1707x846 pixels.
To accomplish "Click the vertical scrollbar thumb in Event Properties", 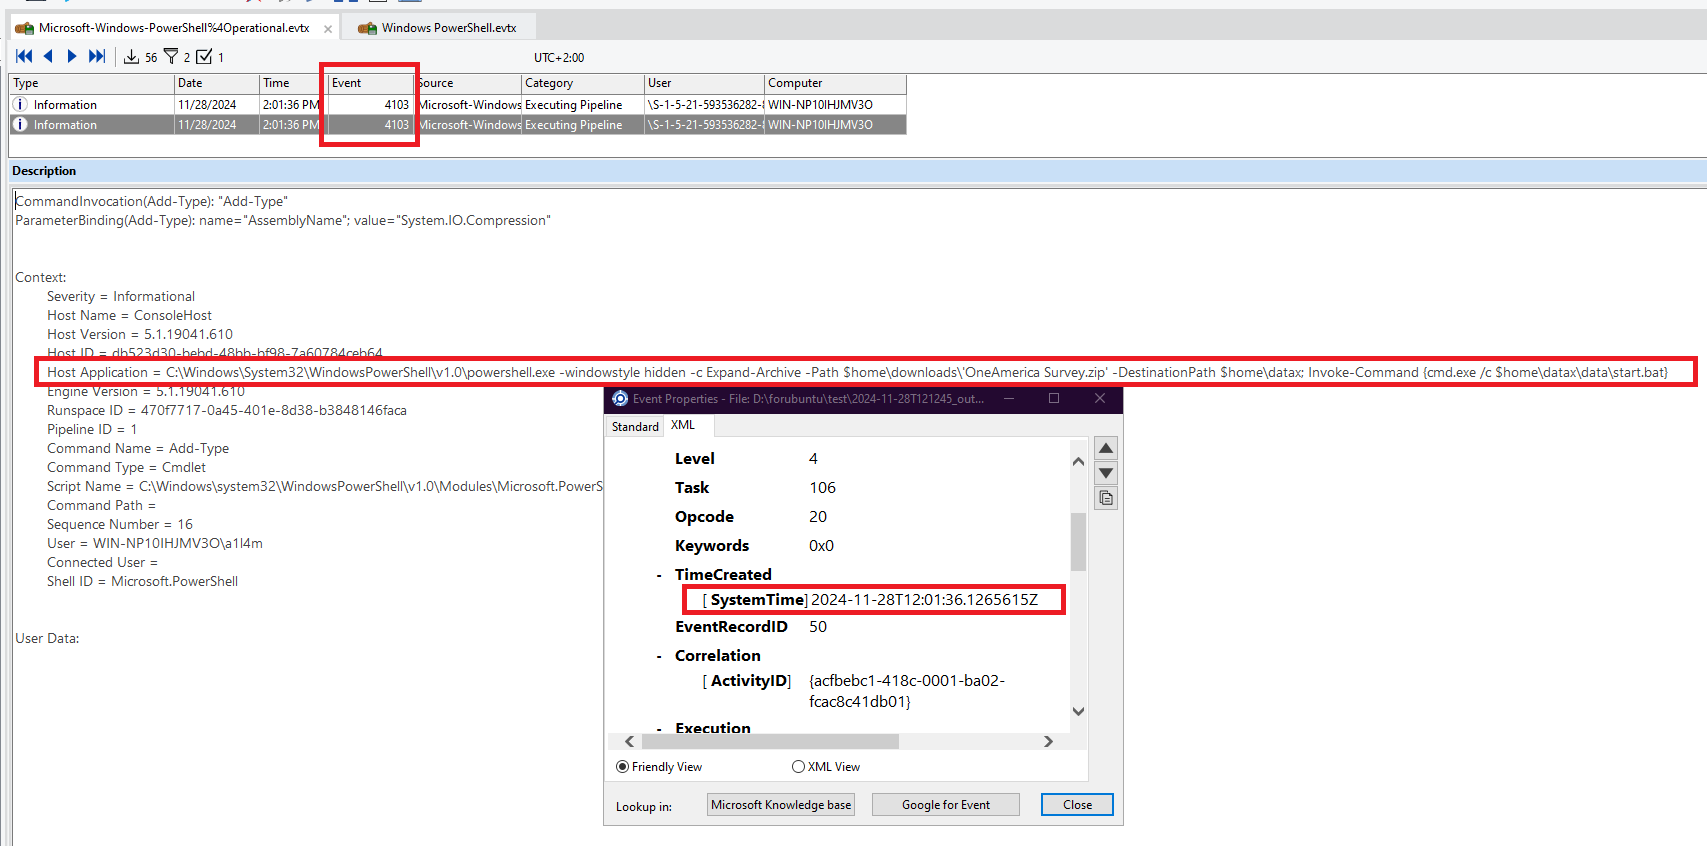I will 1078,541.
